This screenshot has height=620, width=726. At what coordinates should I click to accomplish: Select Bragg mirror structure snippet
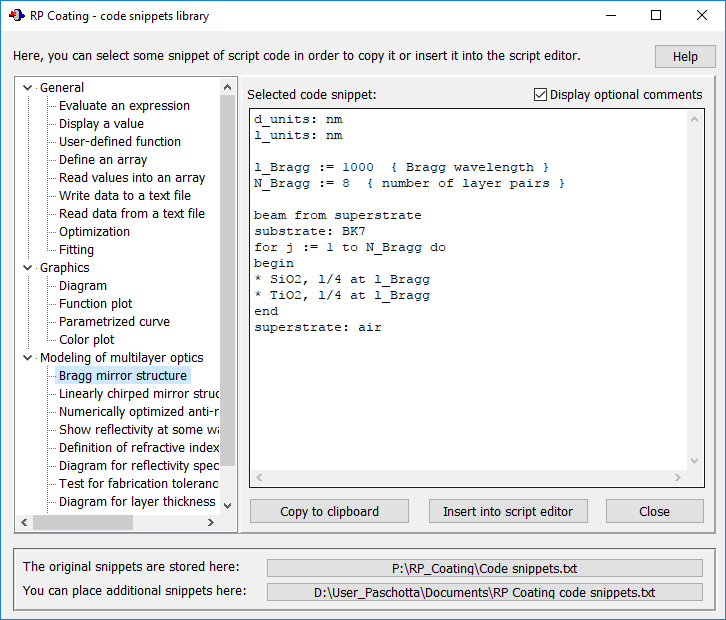point(123,376)
